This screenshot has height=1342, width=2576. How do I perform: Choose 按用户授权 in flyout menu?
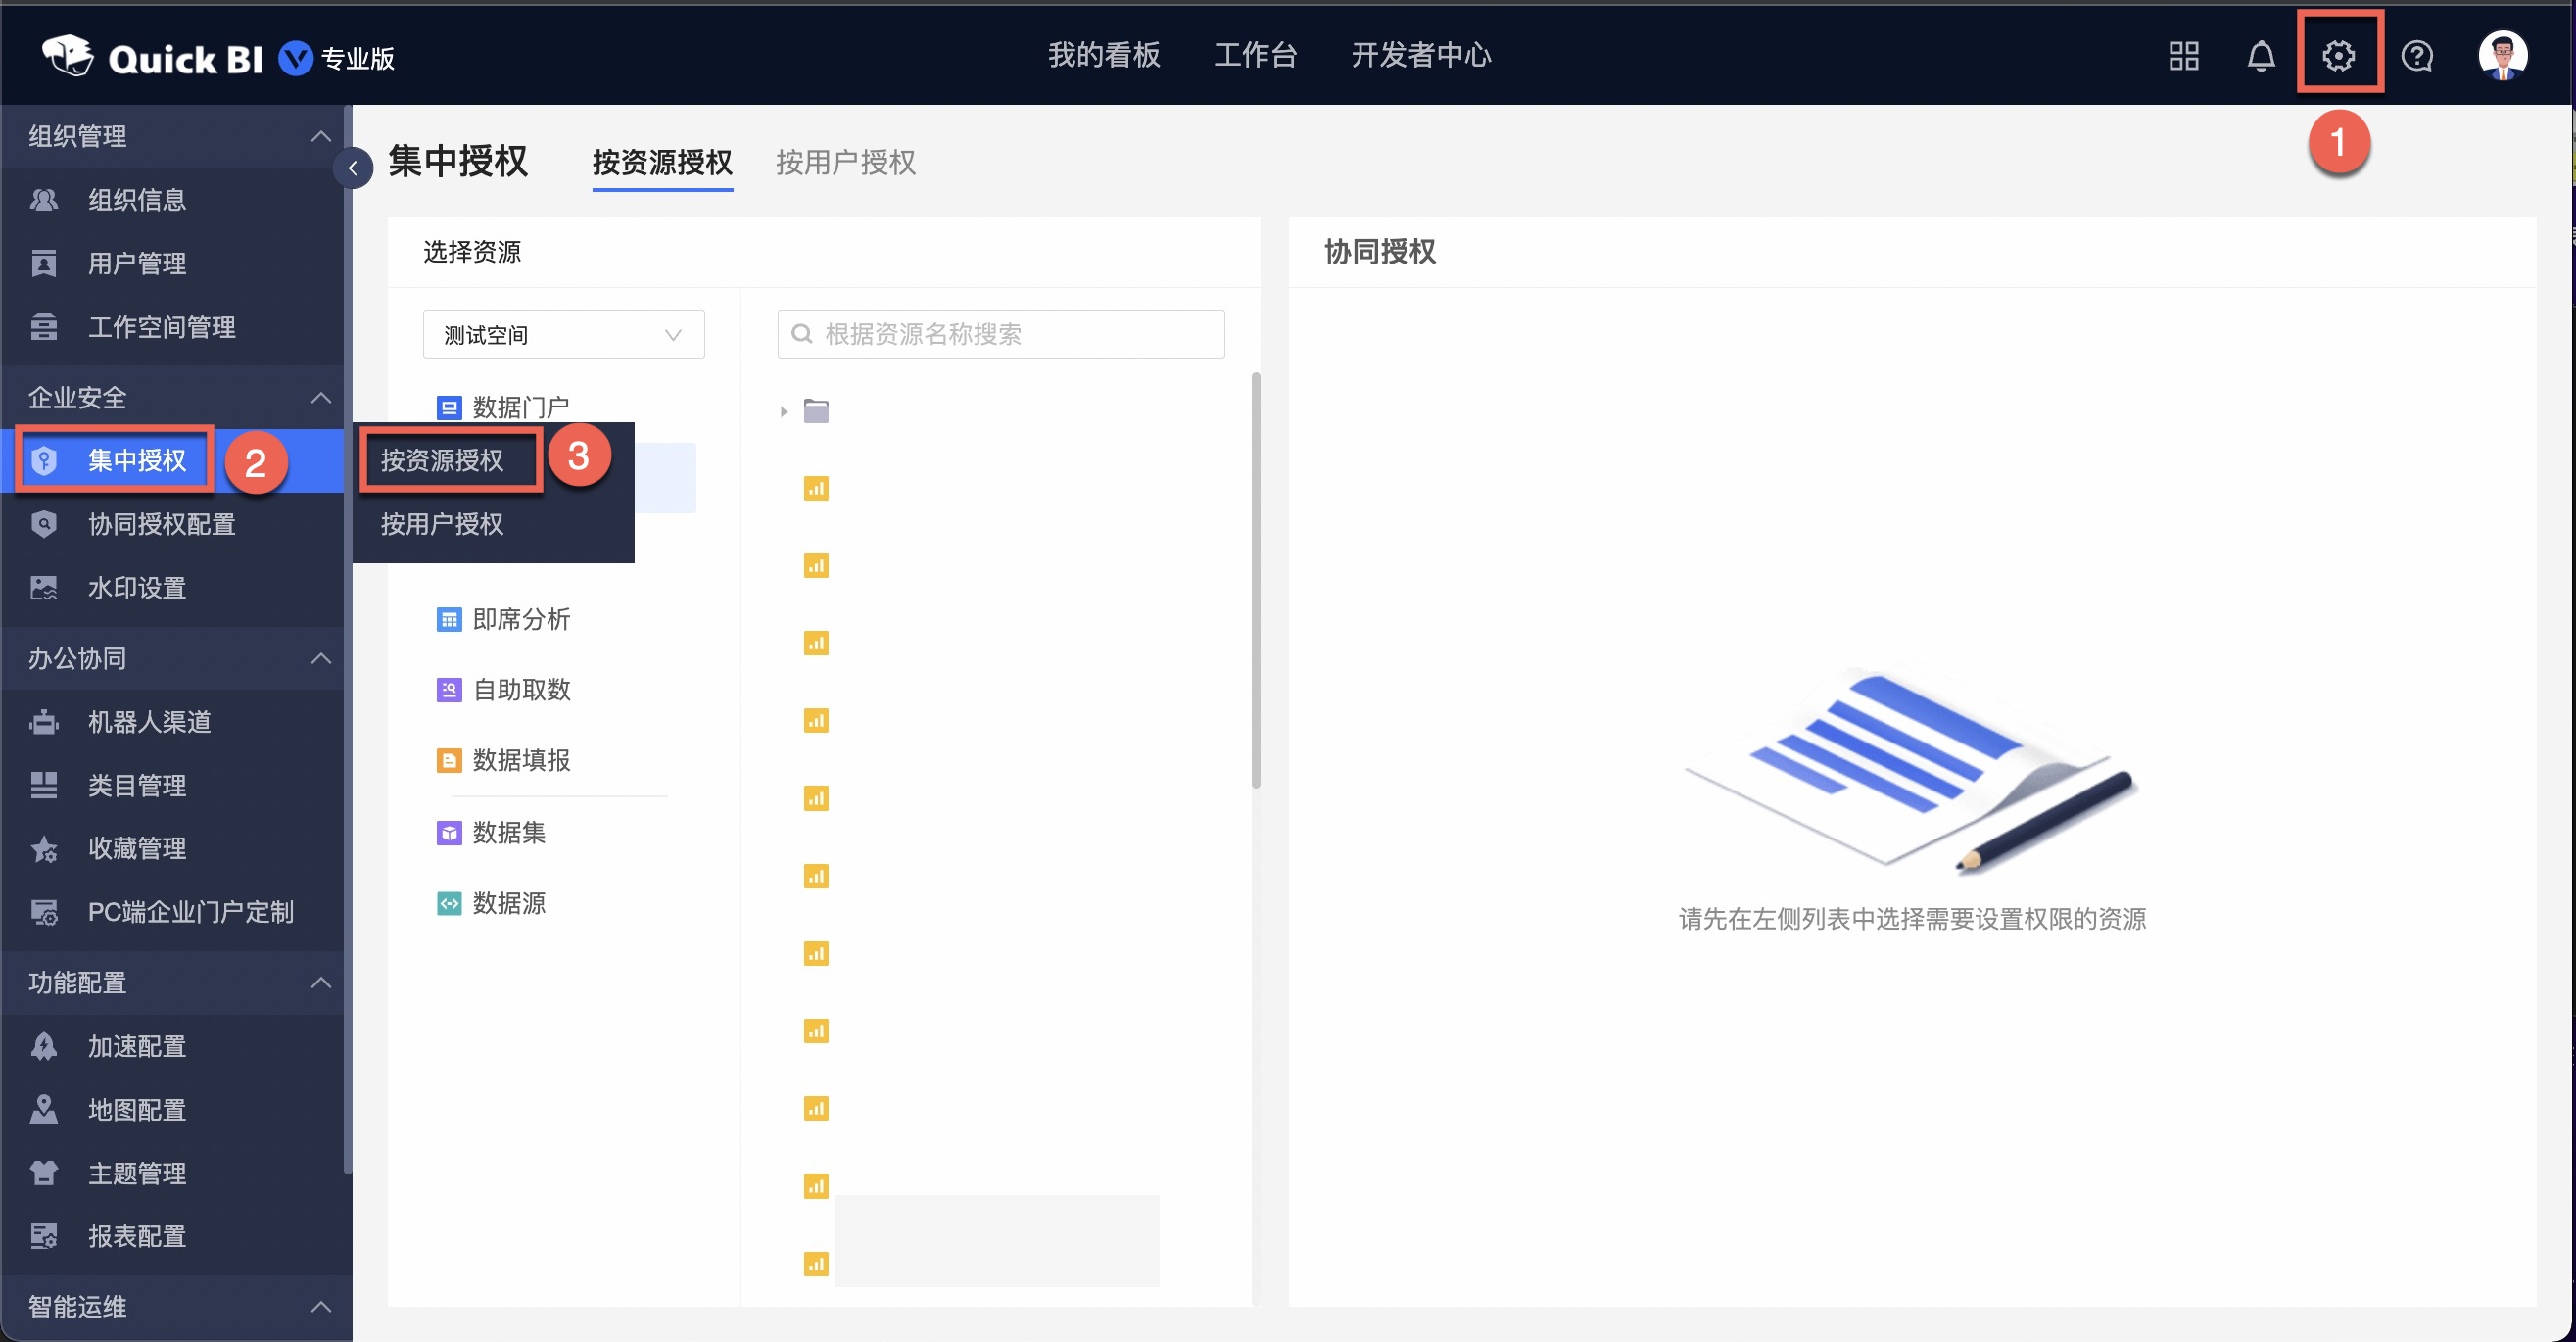point(441,524)
